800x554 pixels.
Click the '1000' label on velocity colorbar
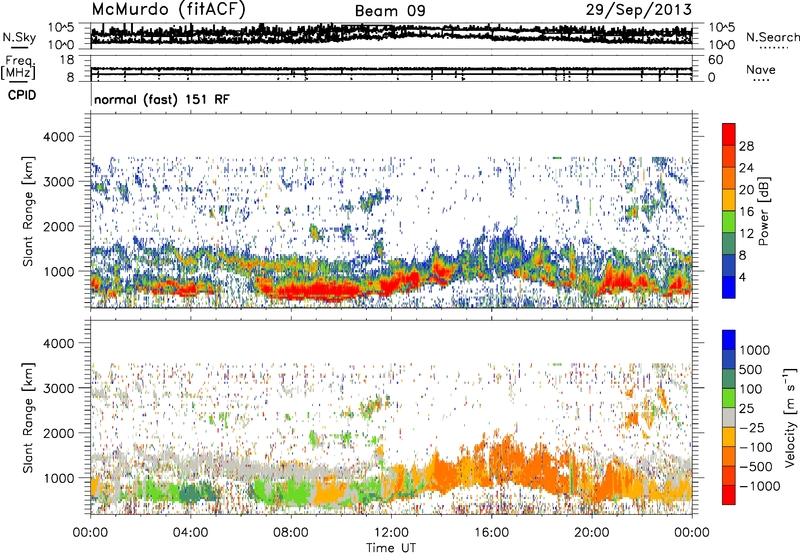755,350
